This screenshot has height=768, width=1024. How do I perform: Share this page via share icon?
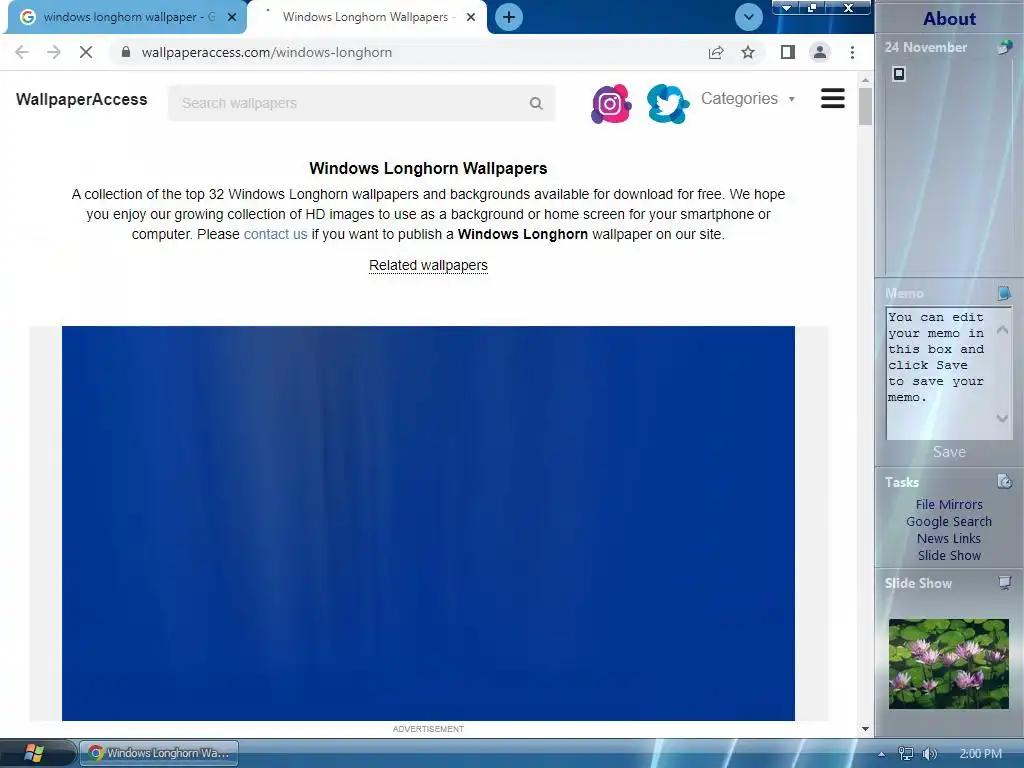[716, 52]
